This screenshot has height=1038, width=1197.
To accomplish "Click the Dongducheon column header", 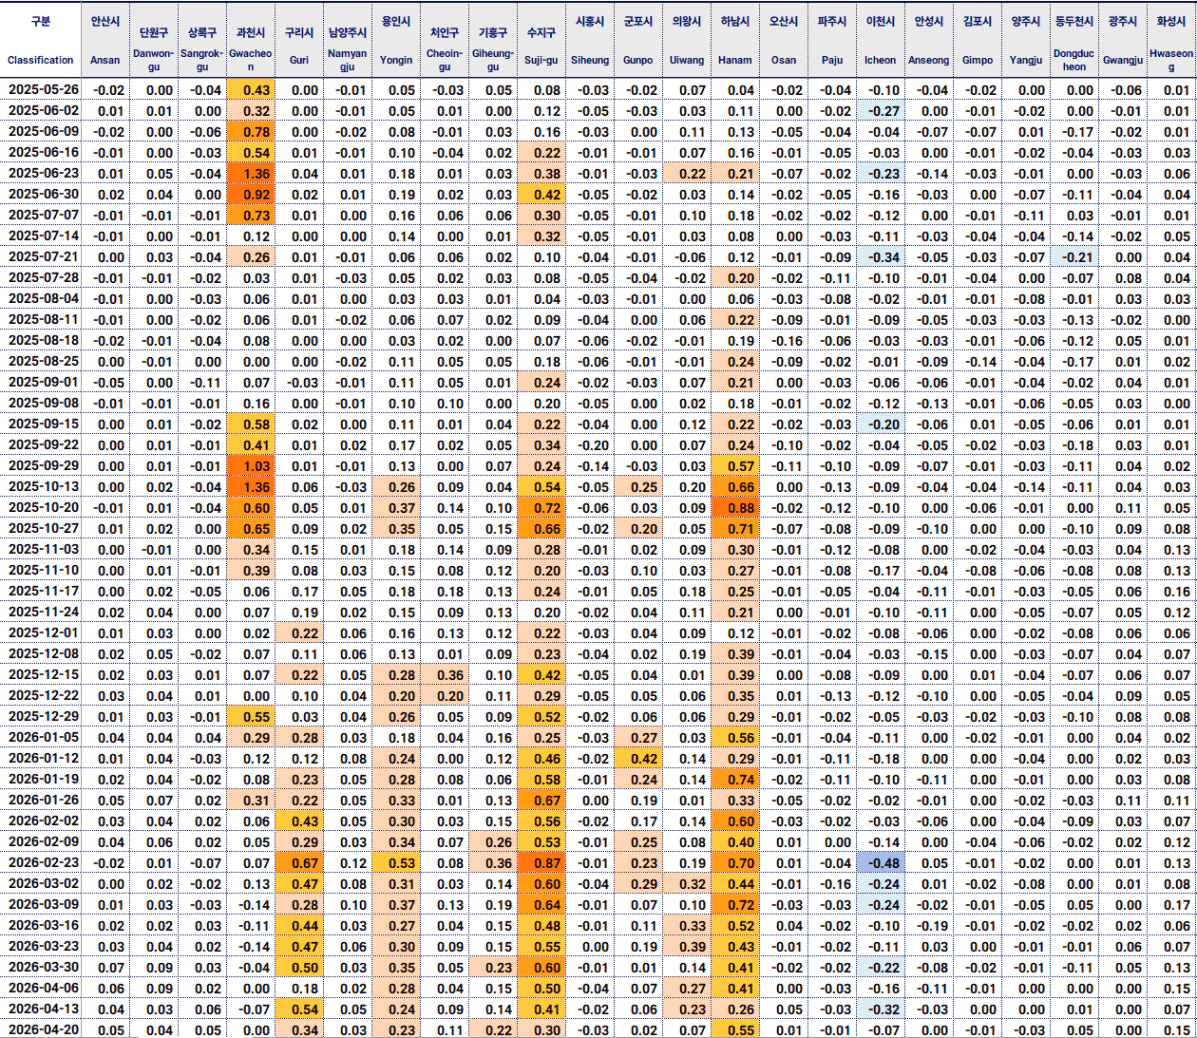I will pyautogui.click(x=1075, y=40).
